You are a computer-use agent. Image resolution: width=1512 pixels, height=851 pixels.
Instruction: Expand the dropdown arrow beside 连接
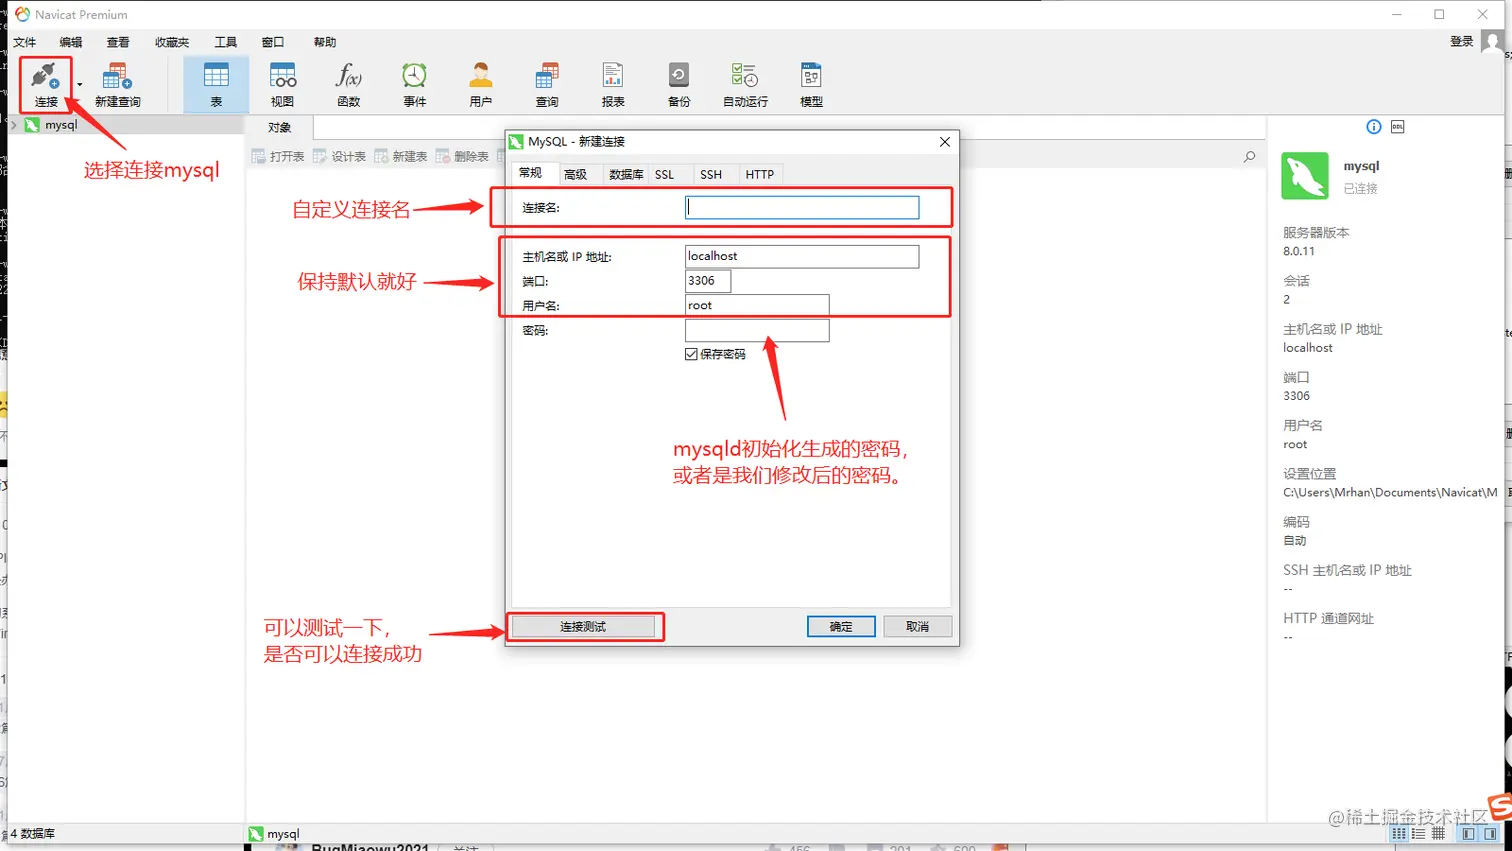(80, 86)
